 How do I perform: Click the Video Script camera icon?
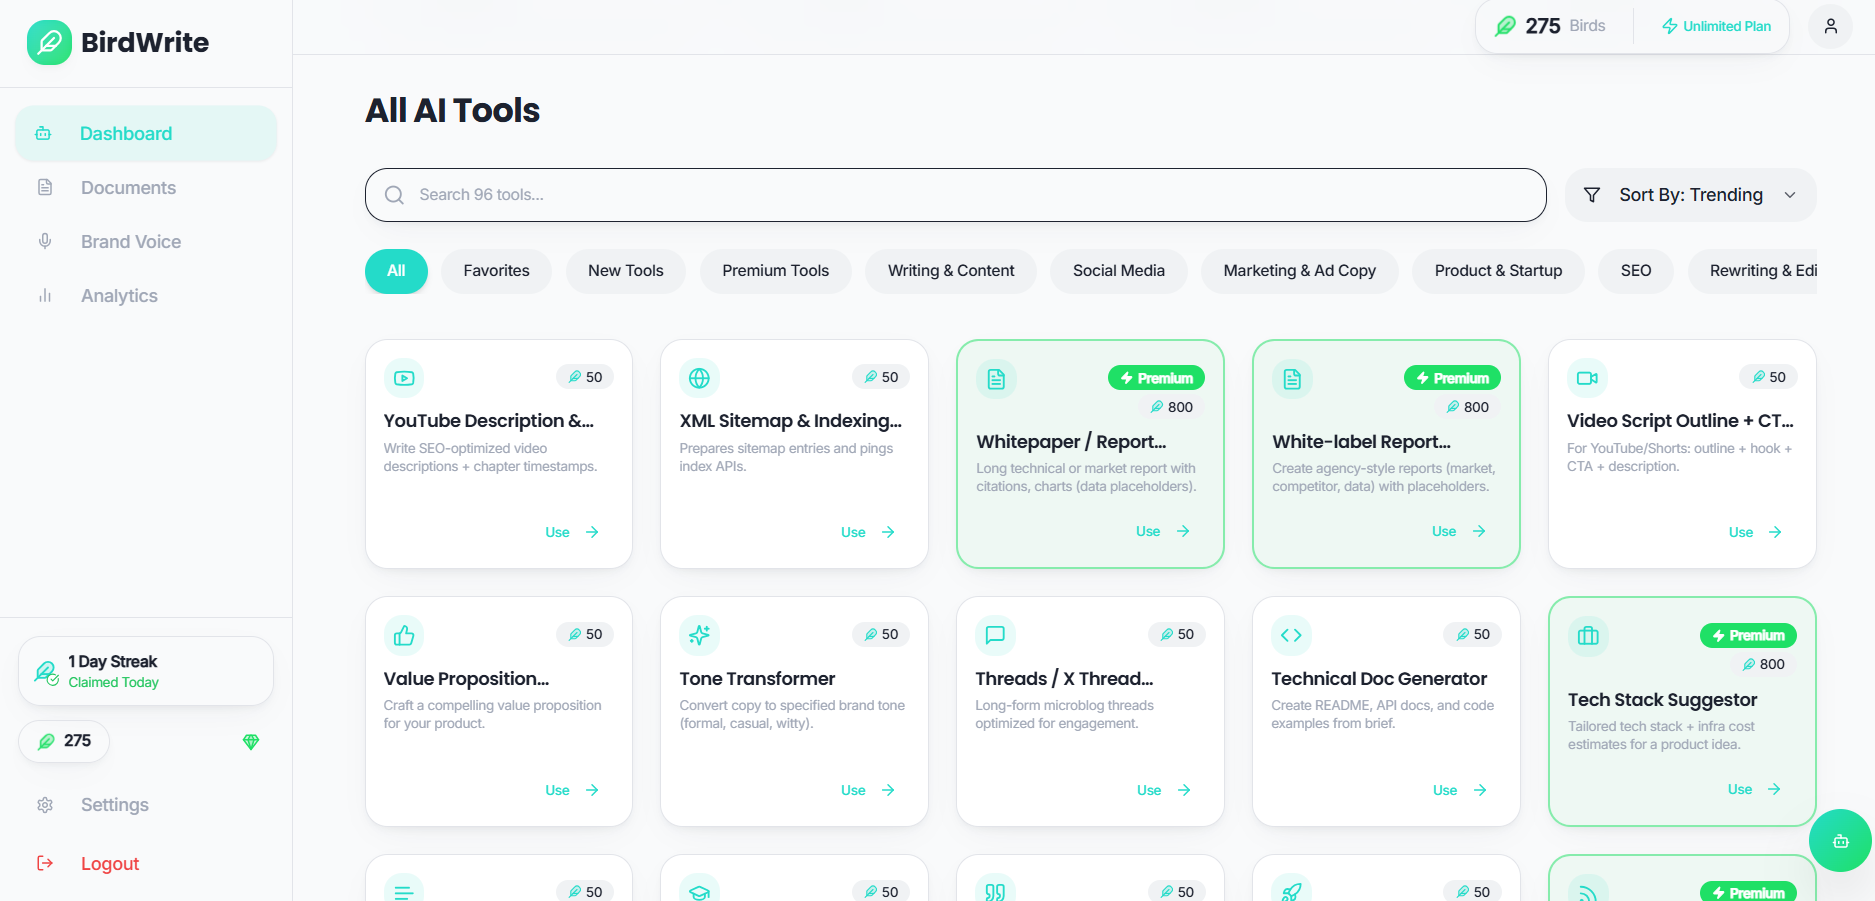[1587, 378]
